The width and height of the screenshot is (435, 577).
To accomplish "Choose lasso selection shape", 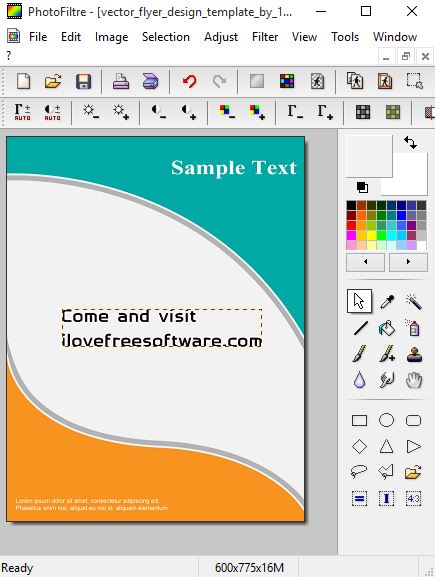I will click(359, 472).
